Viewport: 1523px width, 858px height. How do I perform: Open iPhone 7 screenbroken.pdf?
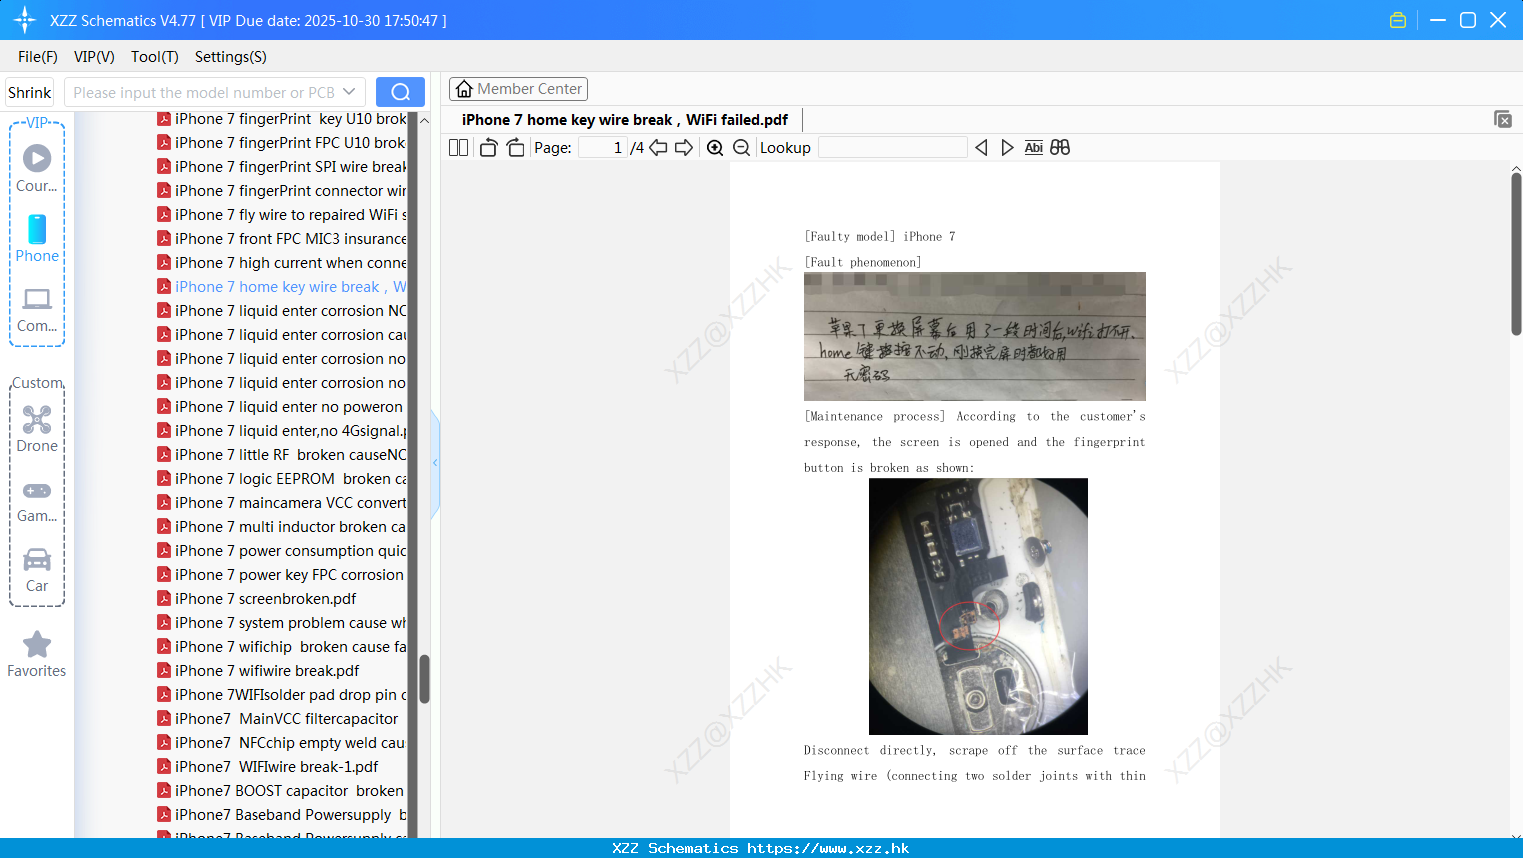[x=257, y=599]
